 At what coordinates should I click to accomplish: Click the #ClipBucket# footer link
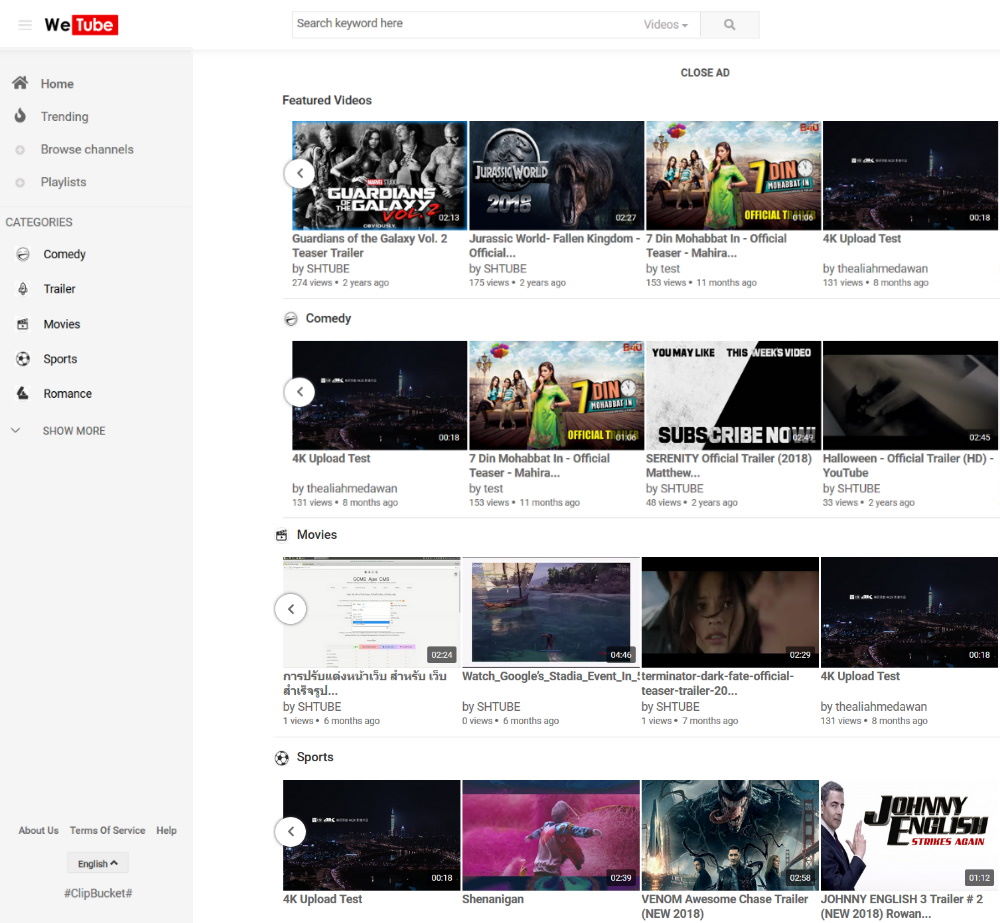[98, 893]
